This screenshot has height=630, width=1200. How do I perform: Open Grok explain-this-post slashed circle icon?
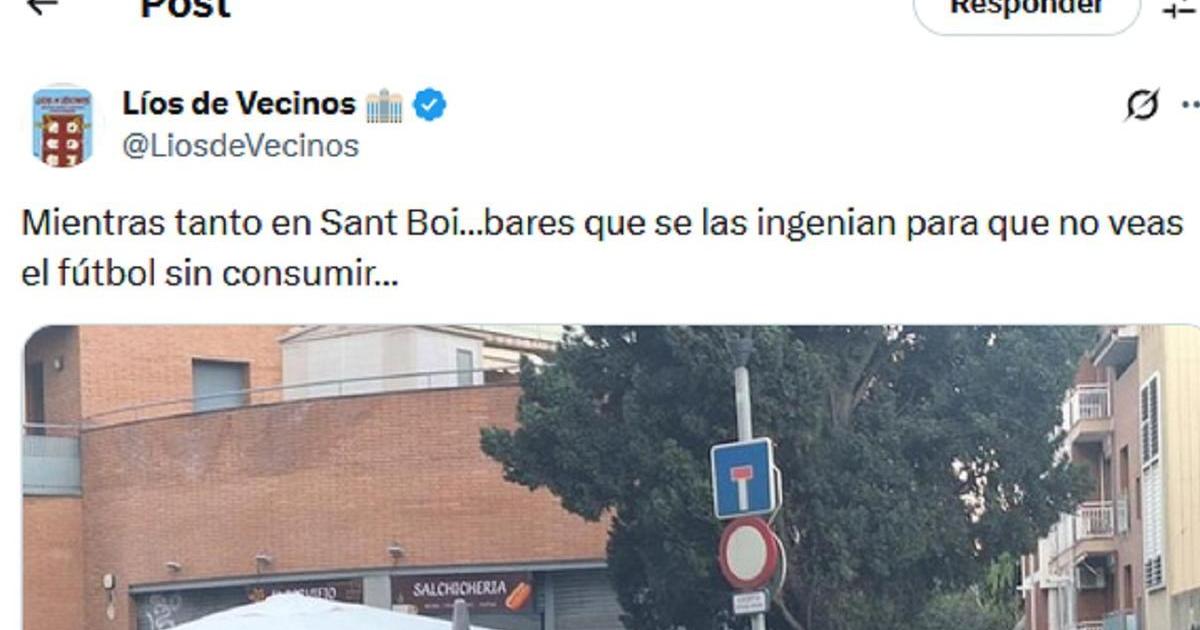[1142, 104]
